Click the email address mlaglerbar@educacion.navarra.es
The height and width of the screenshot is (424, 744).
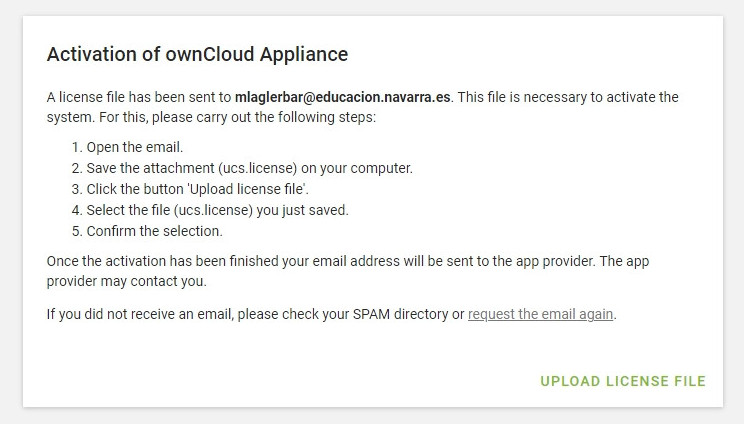click(x=343, y=97)
